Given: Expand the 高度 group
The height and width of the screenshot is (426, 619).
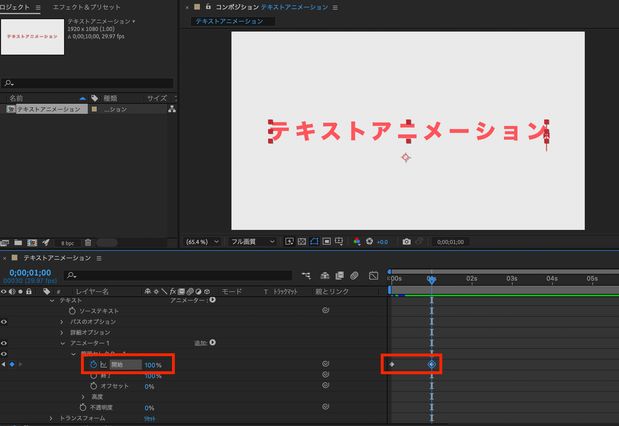Looking at the screenshot, I should [x=83, y=397].
